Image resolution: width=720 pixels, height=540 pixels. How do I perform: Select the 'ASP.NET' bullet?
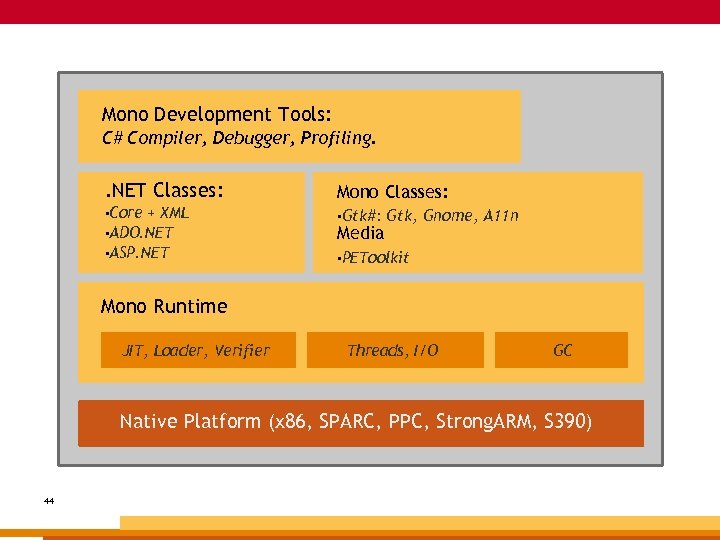pos(137,253)
